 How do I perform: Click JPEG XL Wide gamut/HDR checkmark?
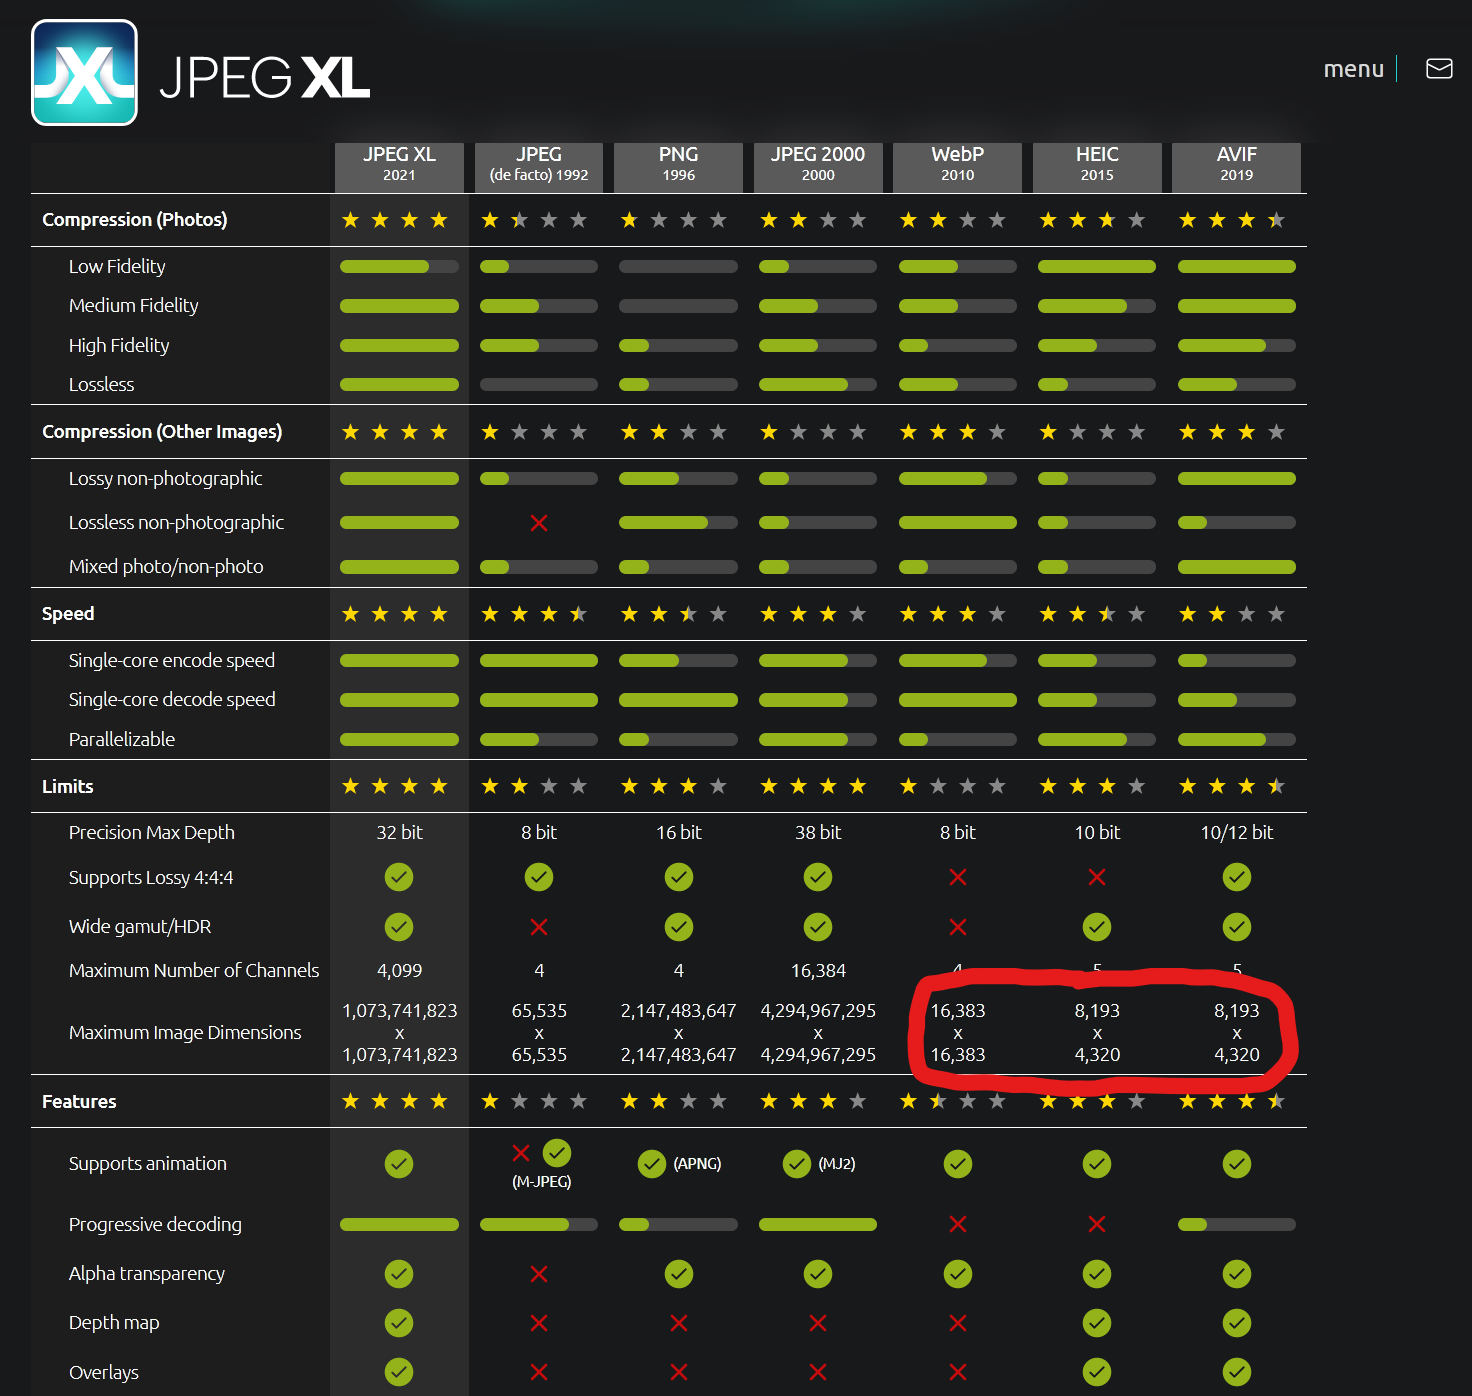coord(399,927)
